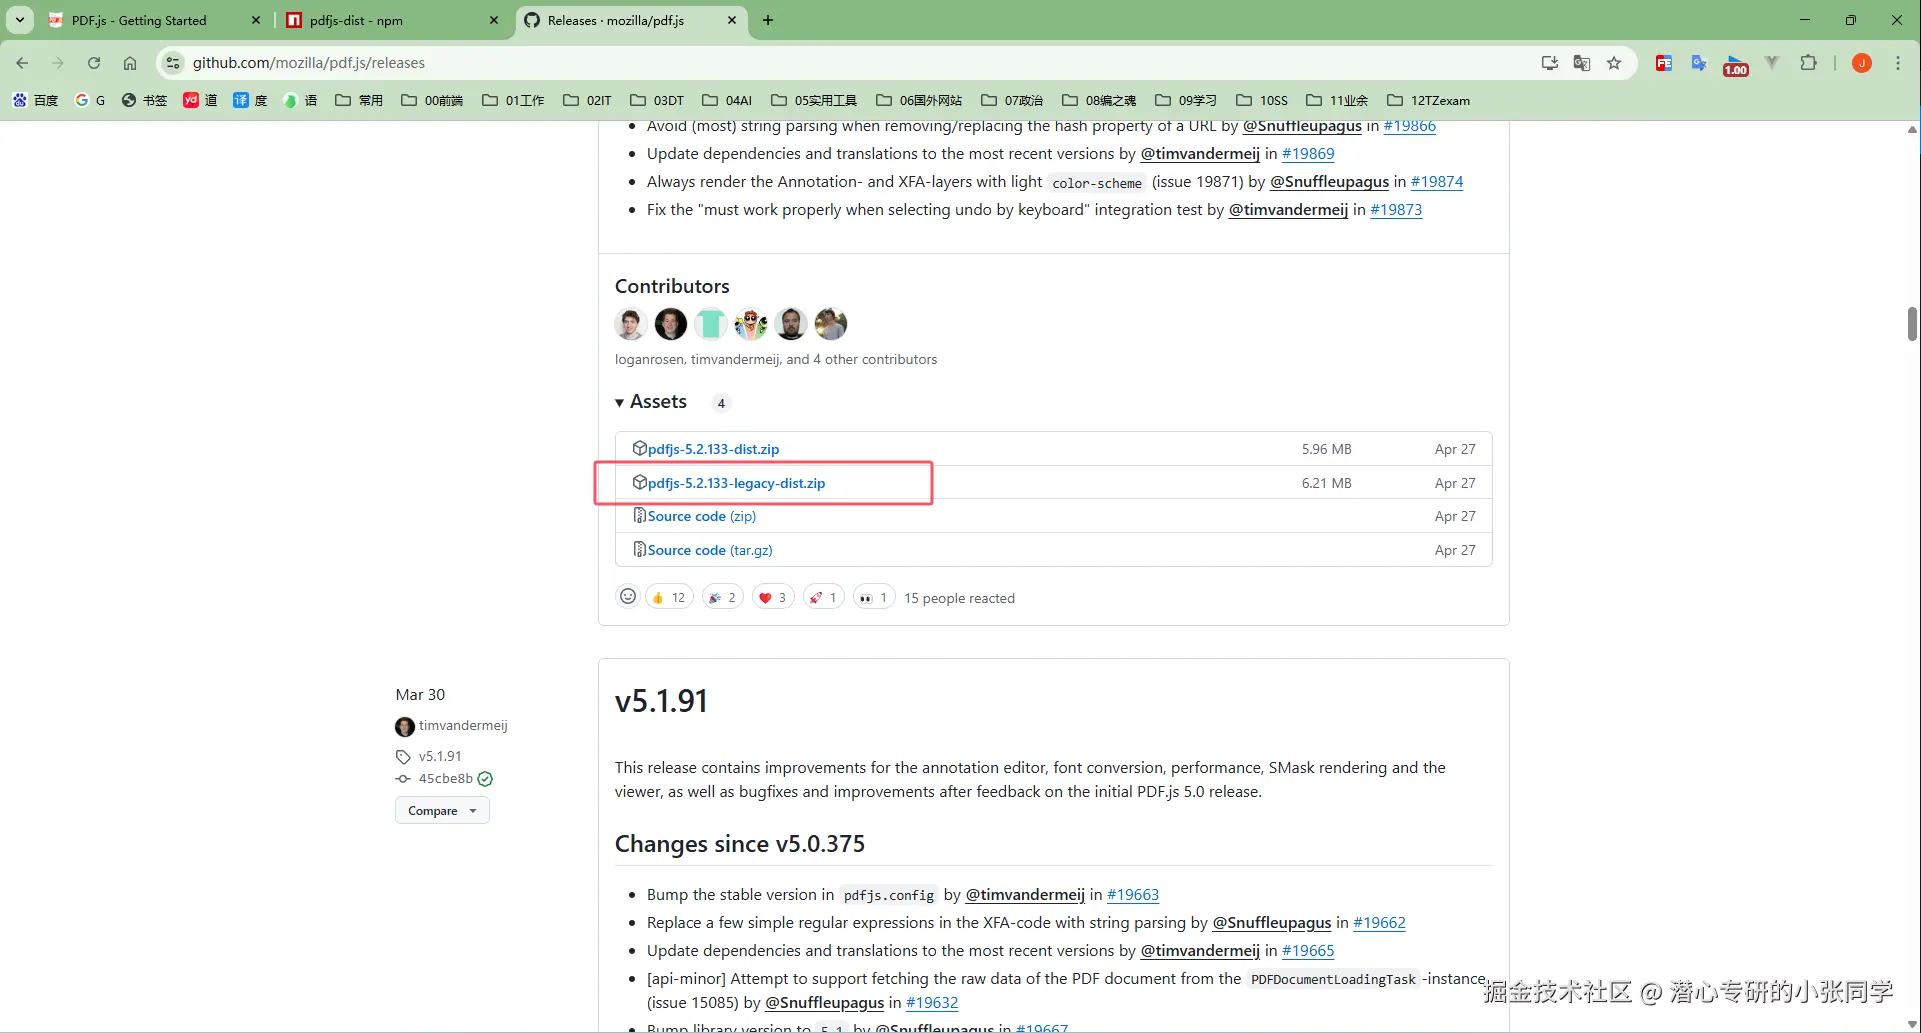Screen dimensions: 1921x1033
Task: Open the 03DT bookmarks folder
Action: [657, 100]
